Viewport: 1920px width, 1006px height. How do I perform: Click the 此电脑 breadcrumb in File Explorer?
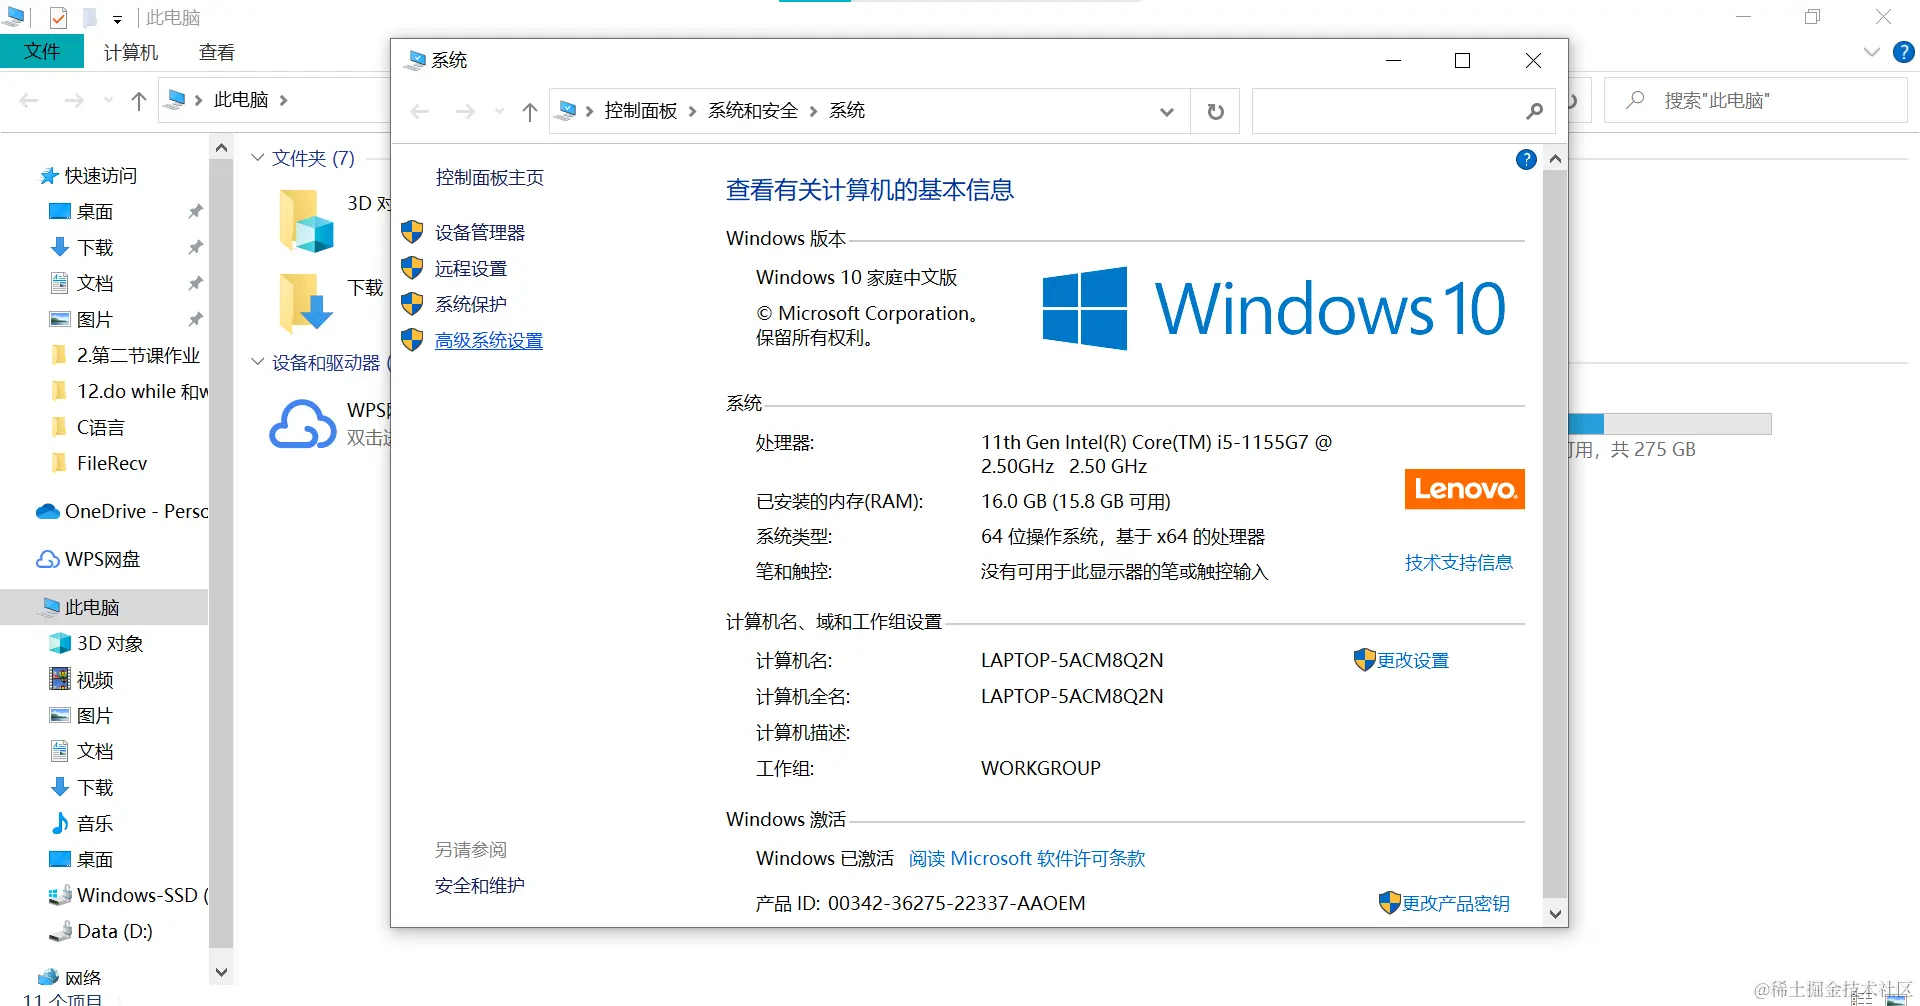pos(241,100)
